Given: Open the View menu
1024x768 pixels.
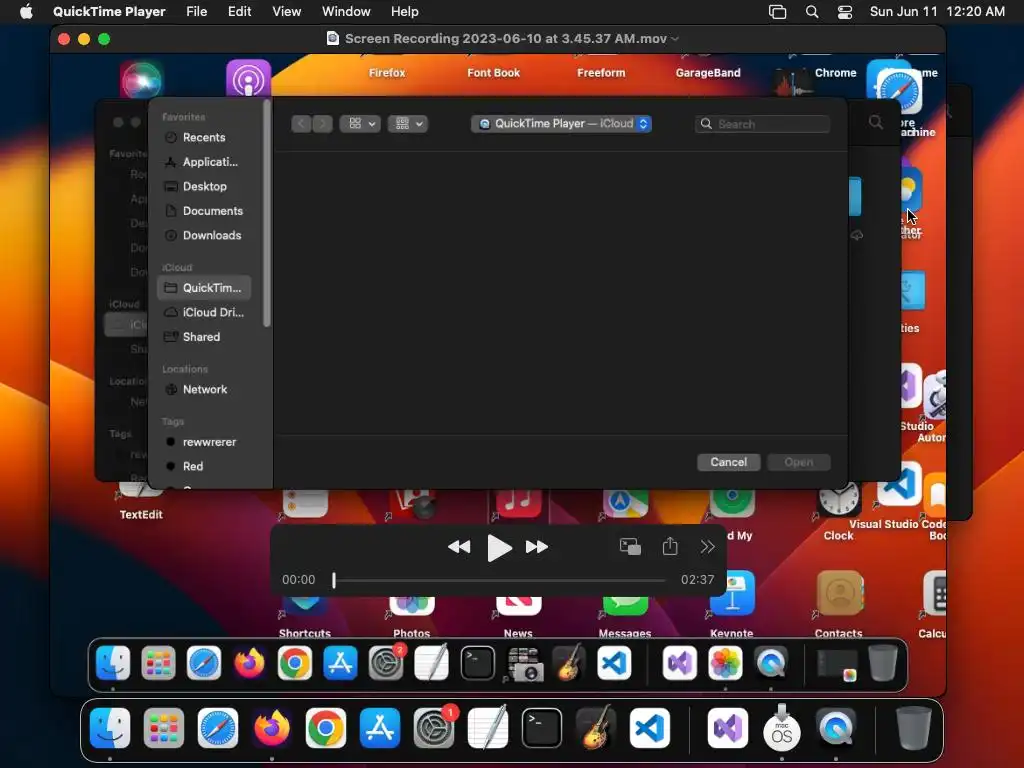Looking at the screenshot, I should (x=287, y=12).
